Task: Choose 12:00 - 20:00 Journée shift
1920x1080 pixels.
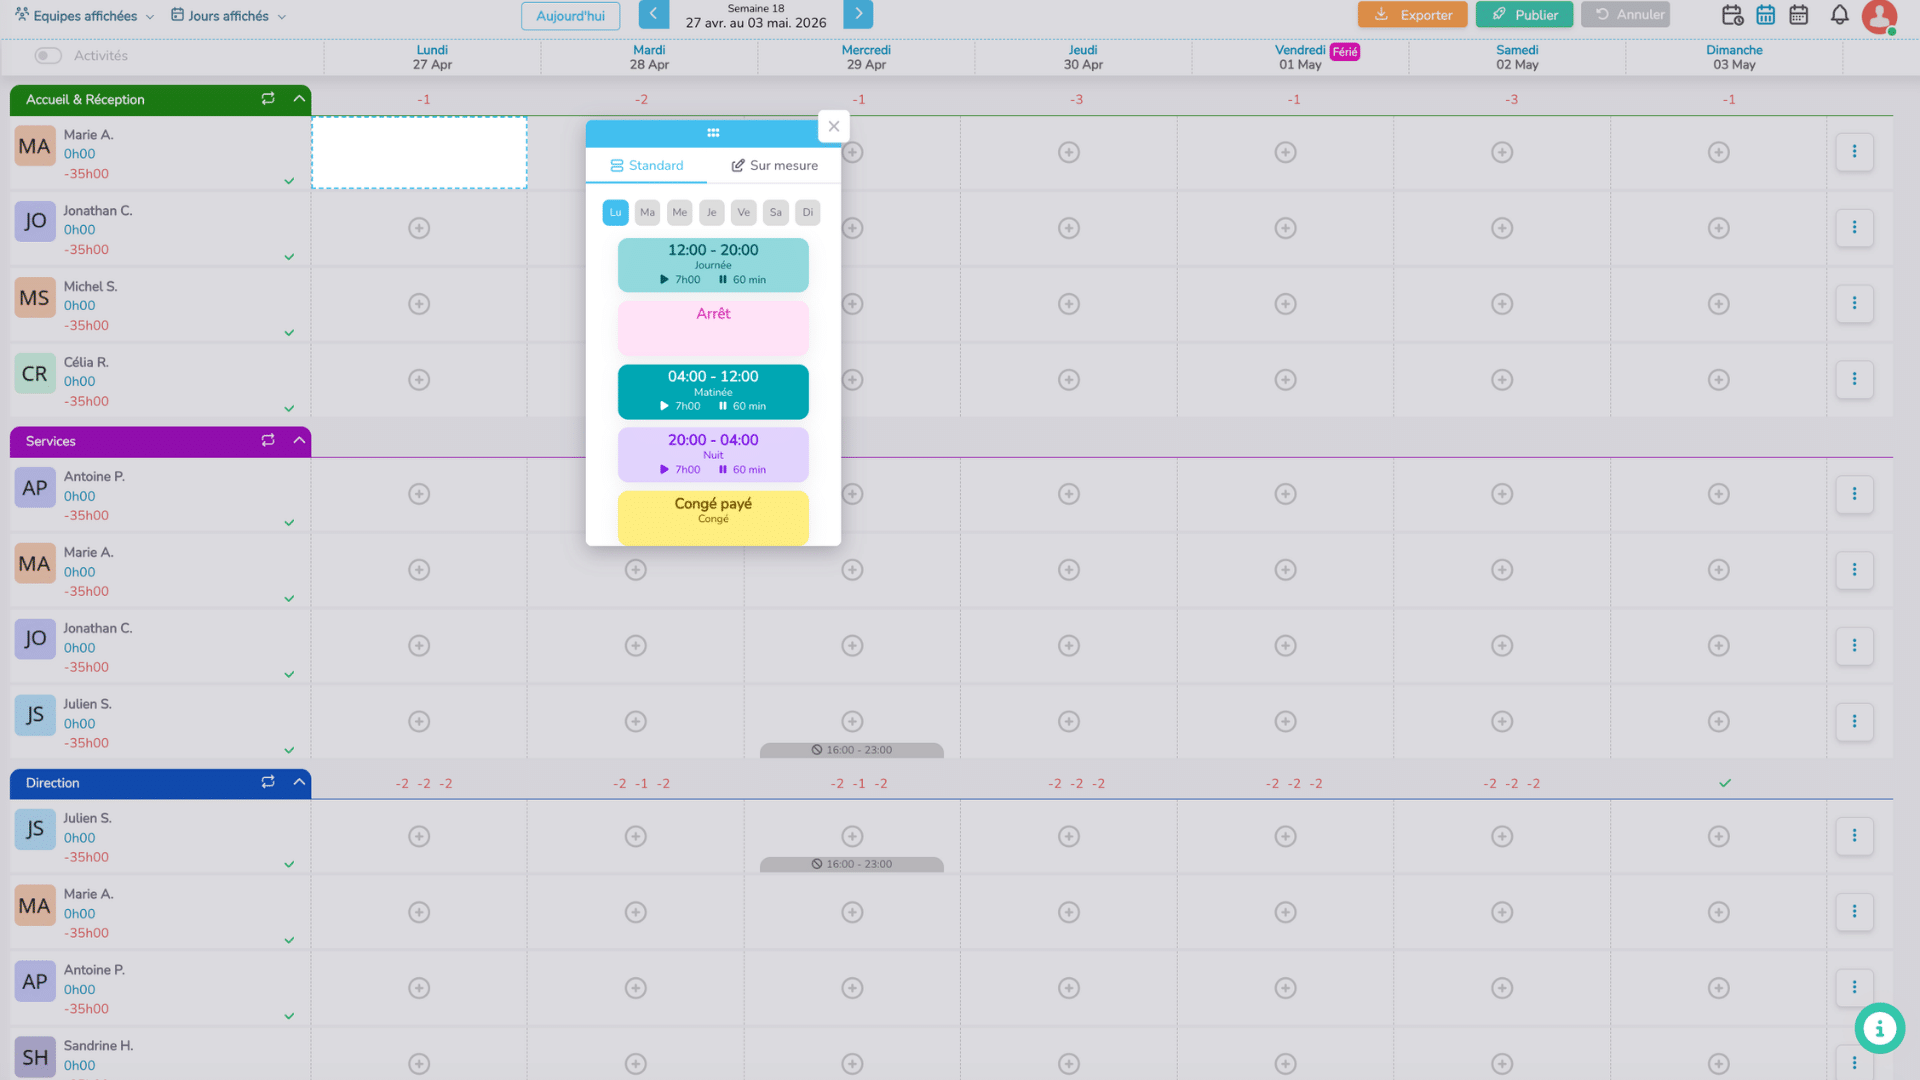Action: 713,265
